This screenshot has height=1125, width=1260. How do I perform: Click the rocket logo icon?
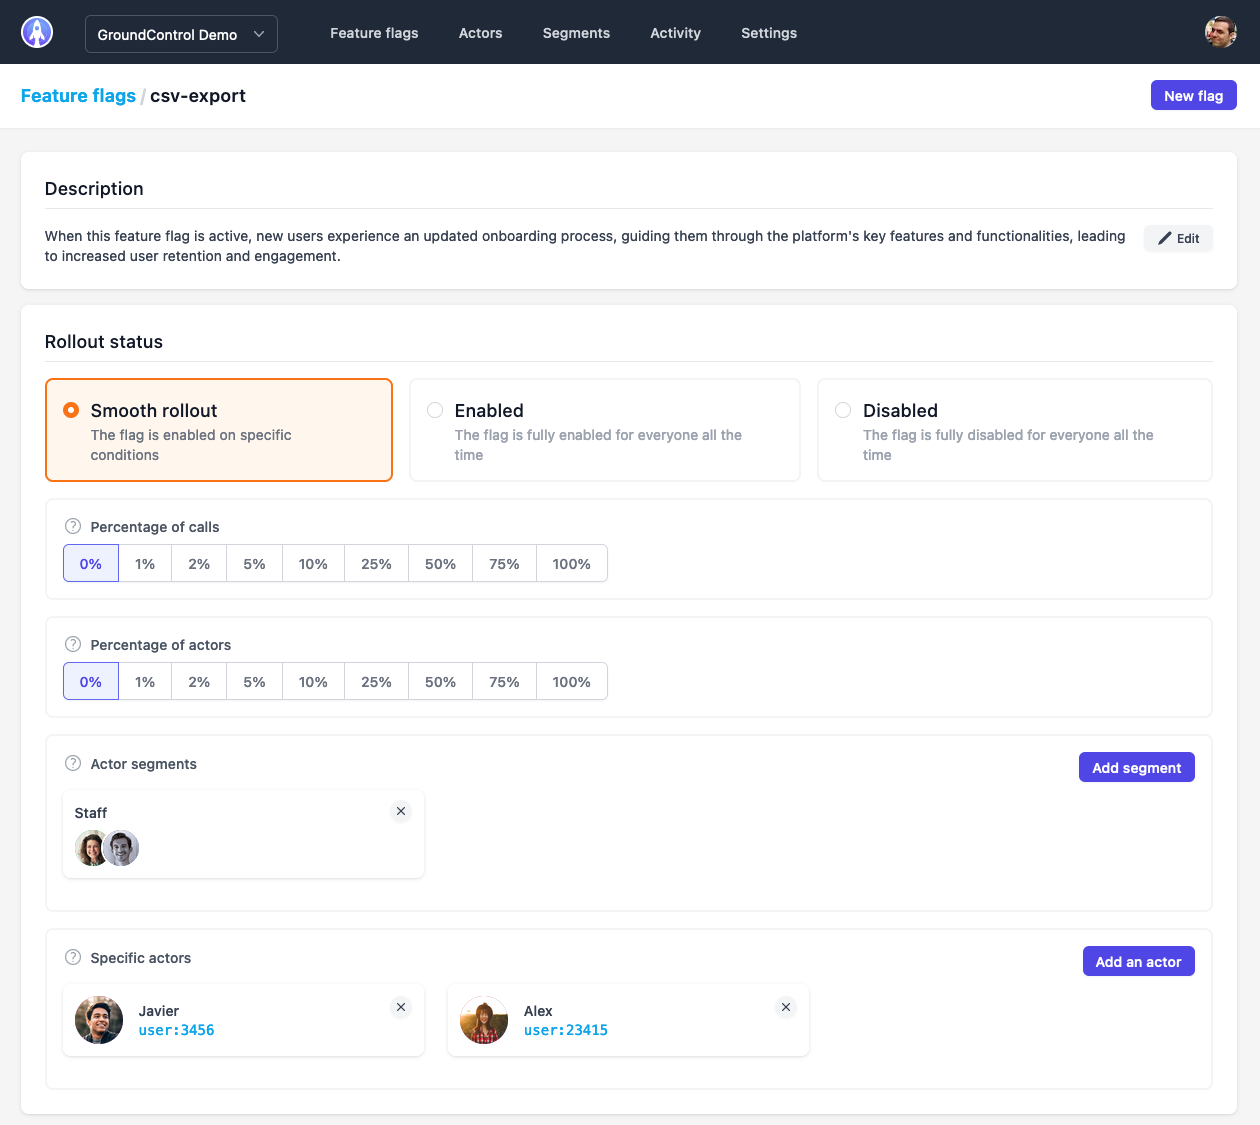pos(36,31)
